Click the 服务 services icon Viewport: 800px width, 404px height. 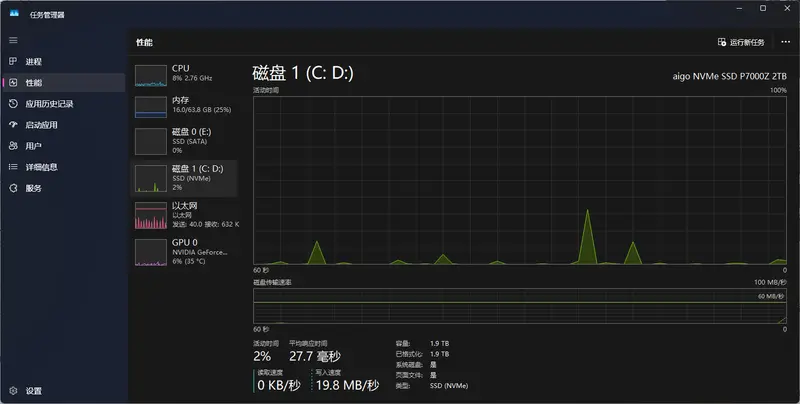point(13,188)
